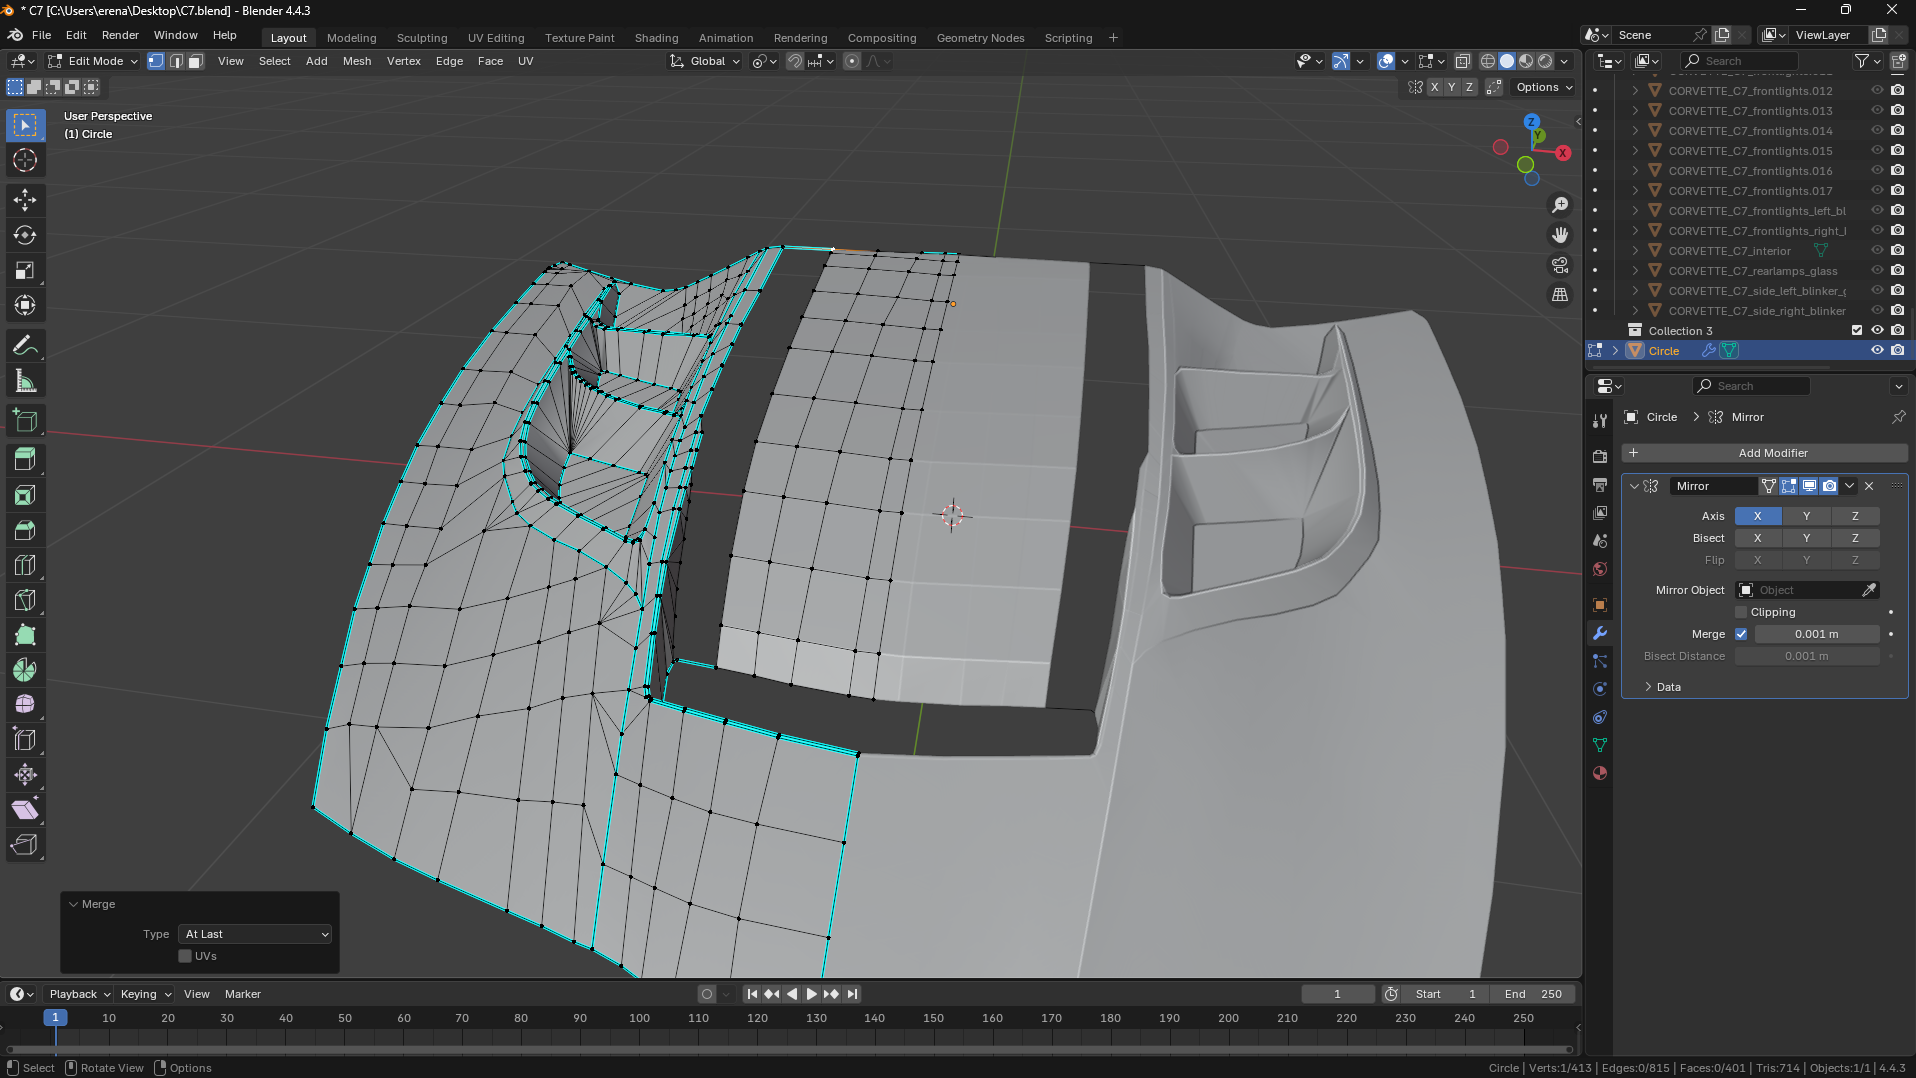Activate the Extrude Region tool

(x=25, y=460)
